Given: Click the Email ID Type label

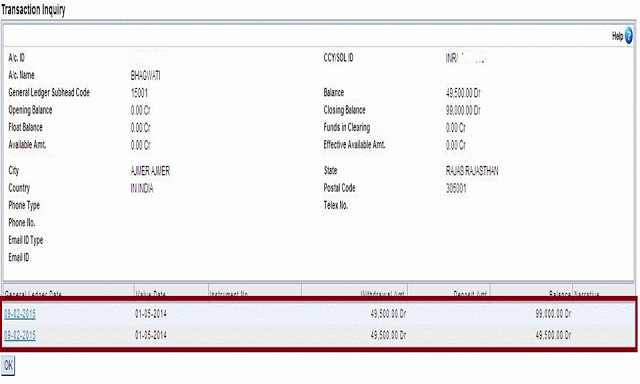Looking at the screenshot, I should pyautogui.click(x=26, y=240).
